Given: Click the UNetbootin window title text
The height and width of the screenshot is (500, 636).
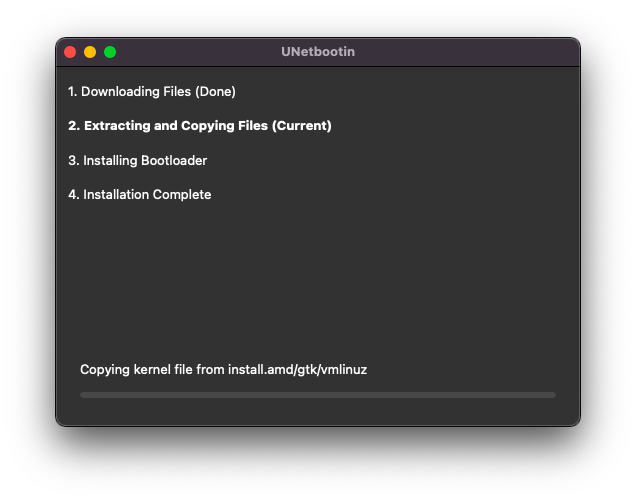Looking at the screenshot, I should [318, 52].
